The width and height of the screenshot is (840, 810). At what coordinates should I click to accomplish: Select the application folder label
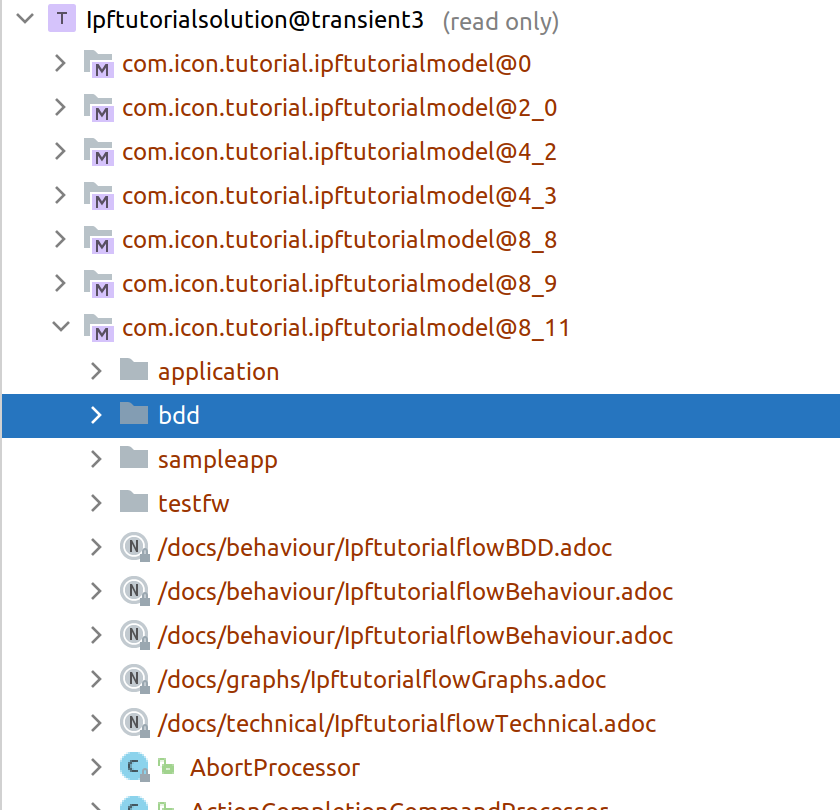click(x=218, y=371)
